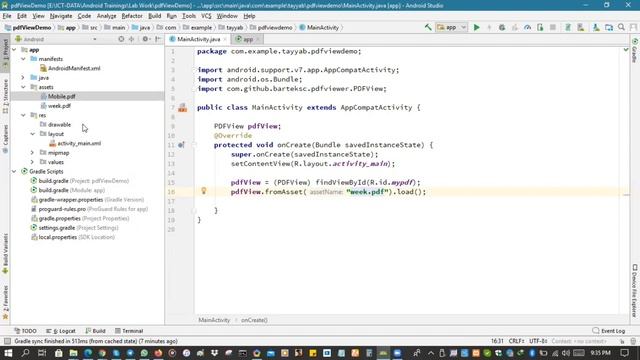Open the Terminal tool window
The height and width of the screenshot is (360, 640).
click(129, 331)
